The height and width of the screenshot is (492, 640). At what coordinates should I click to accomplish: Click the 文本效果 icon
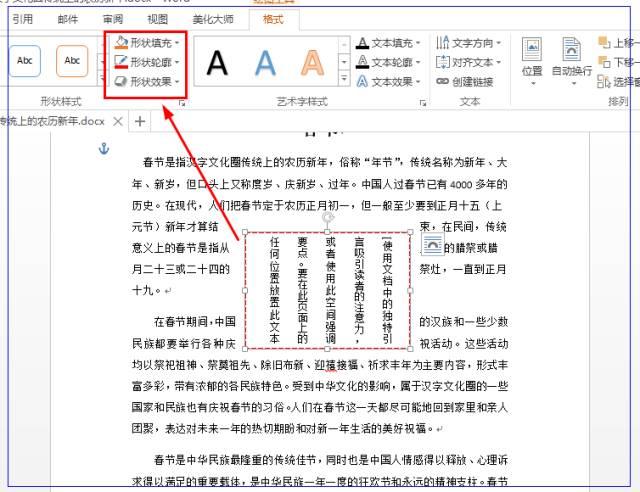click(x=362, y=81)
